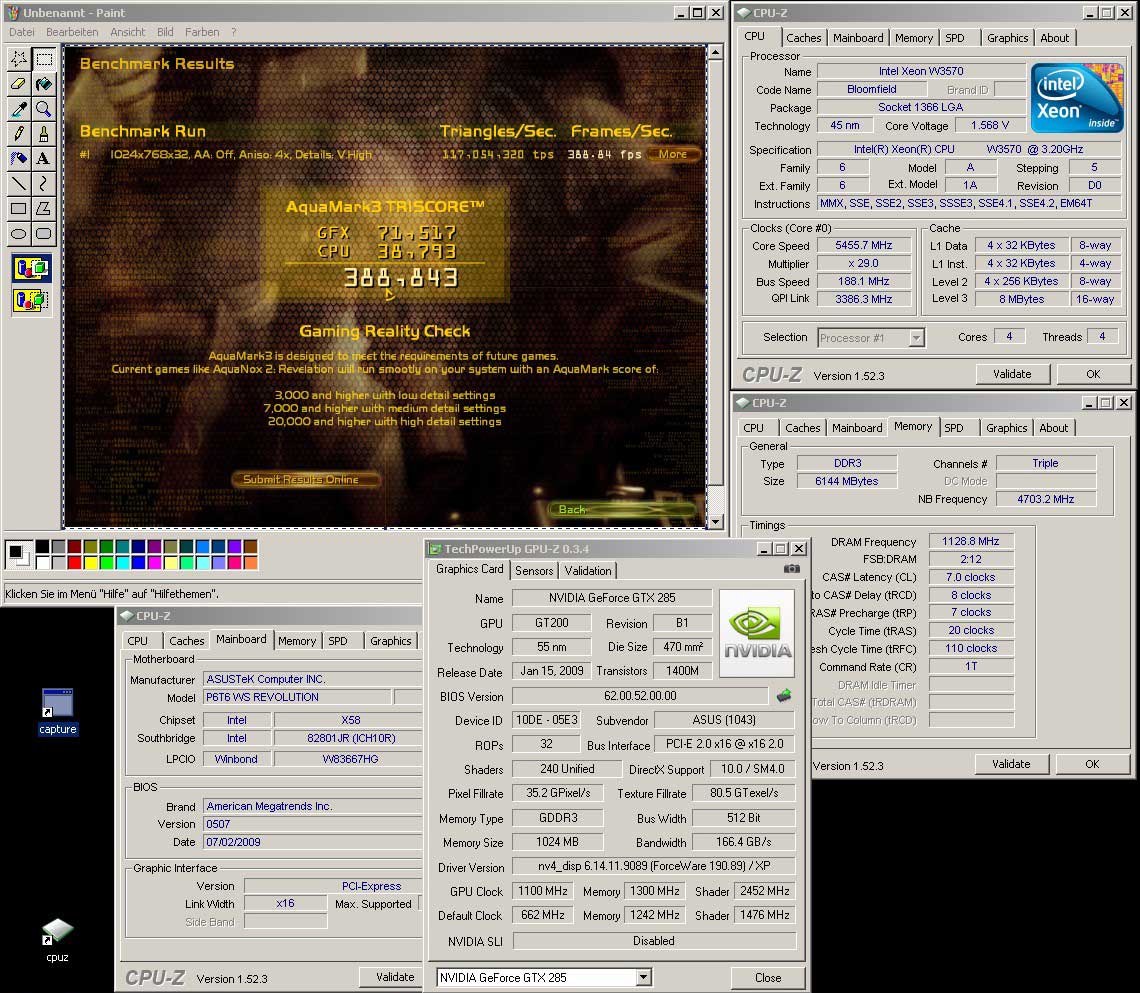This screenshot has width=1140, height=993.
Task: Open the capture shortcut on the desktop
Action: (57, 711)
